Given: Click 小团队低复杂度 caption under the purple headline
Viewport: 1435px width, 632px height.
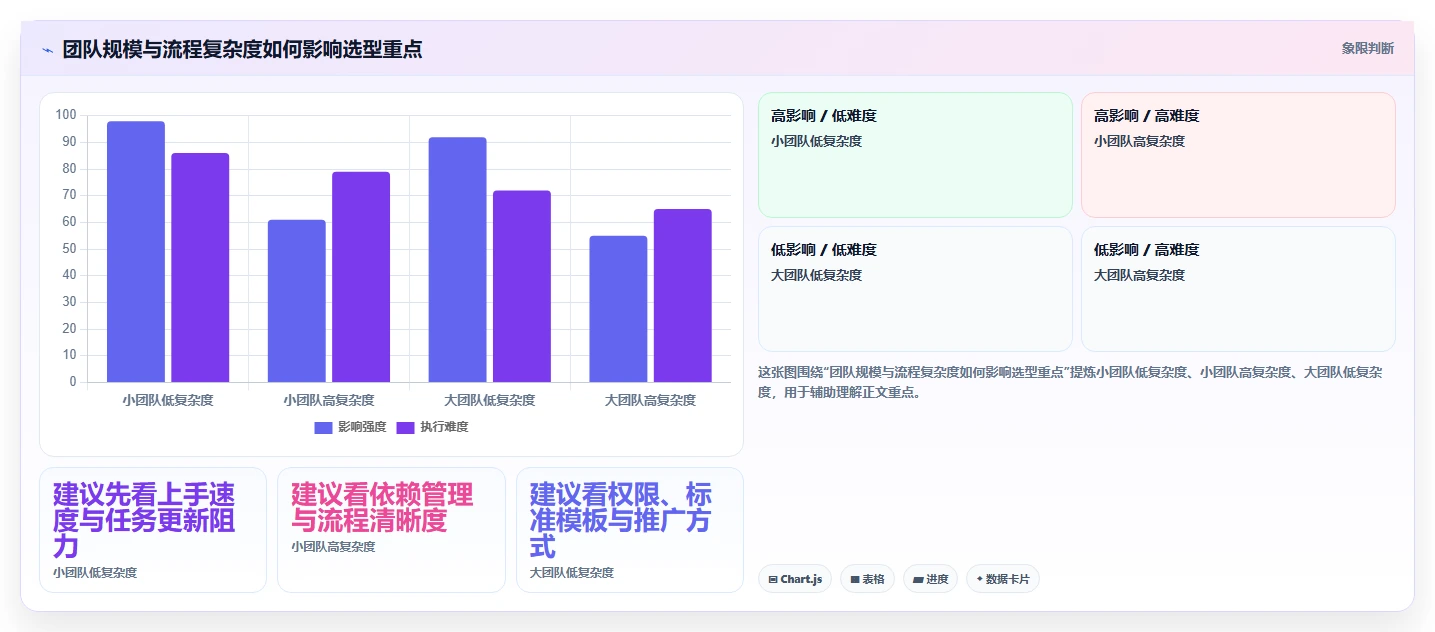Looking at the screenshot, I should pos(95,573).
